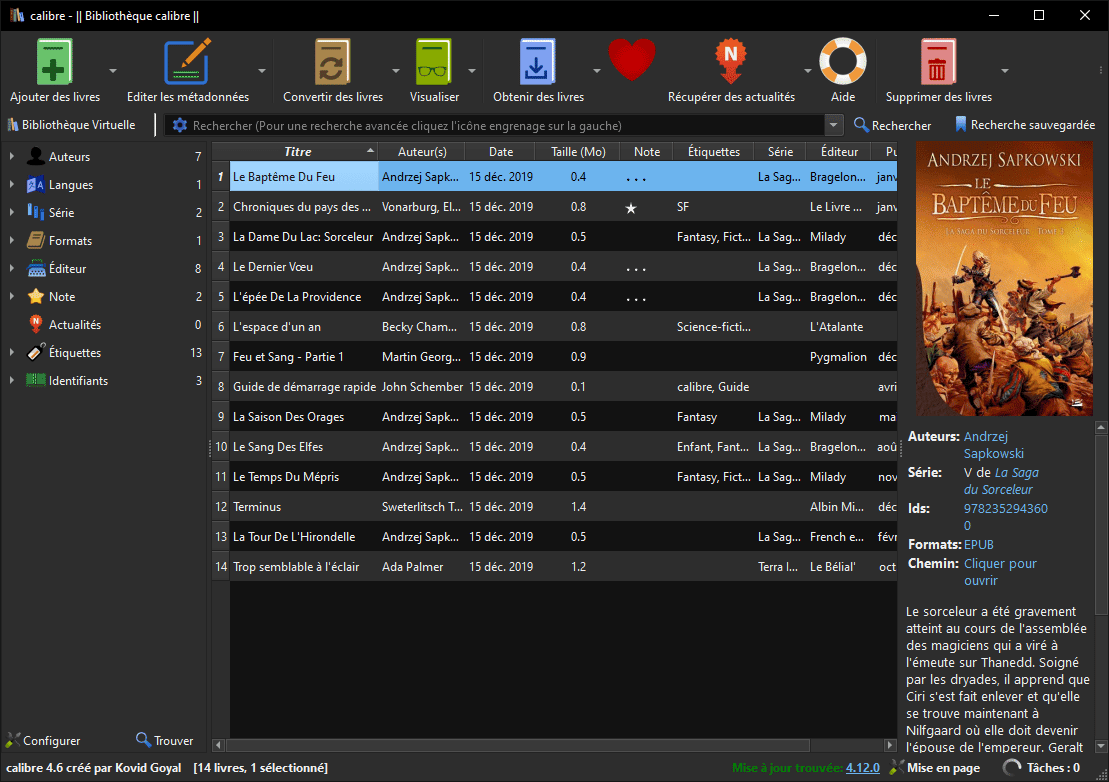Click the Ajouter des livres icon
The image size is (1109, 782).
[x=55, y=62]
